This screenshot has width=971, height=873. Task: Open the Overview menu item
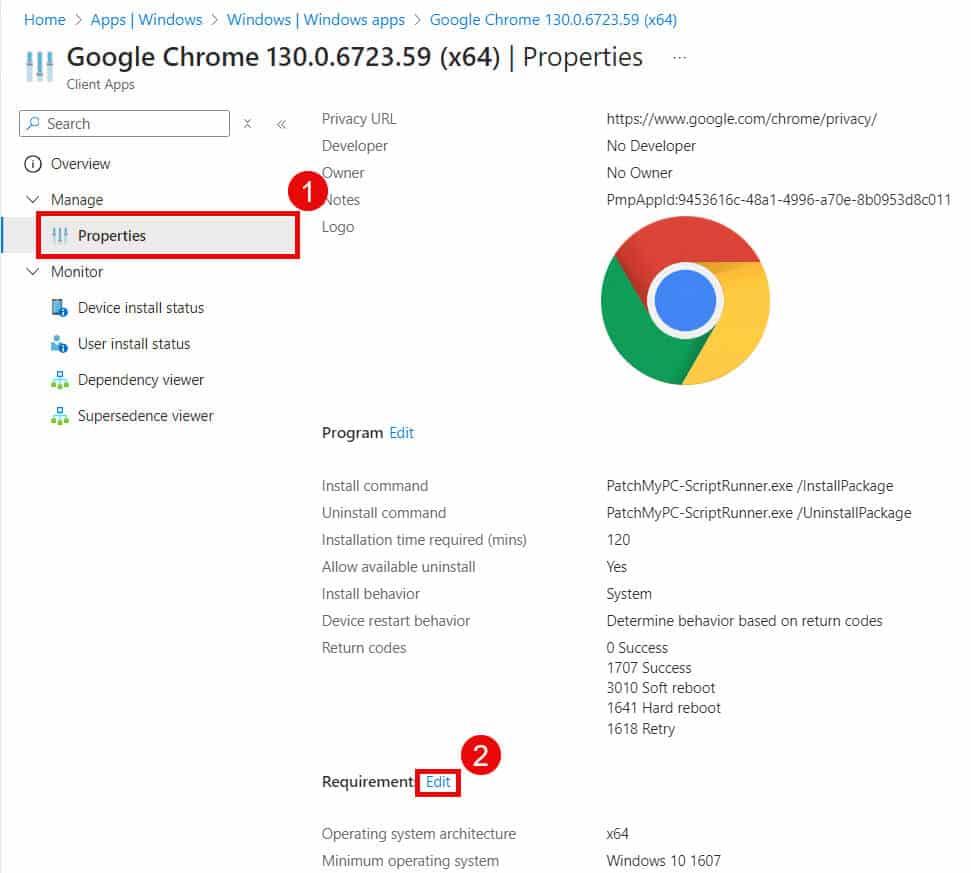tap(81, 164)
